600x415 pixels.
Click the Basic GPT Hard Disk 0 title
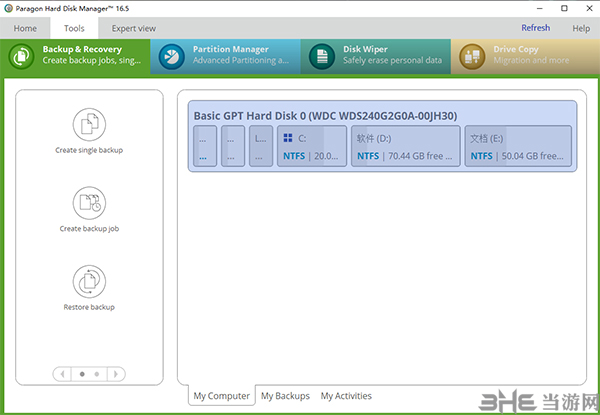click(325, 116)
